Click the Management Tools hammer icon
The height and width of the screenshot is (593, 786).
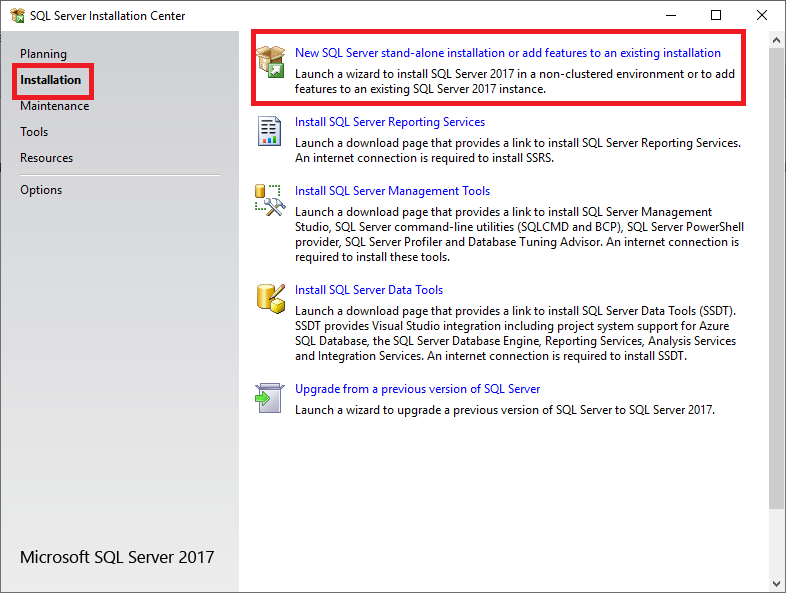(270, 200)
